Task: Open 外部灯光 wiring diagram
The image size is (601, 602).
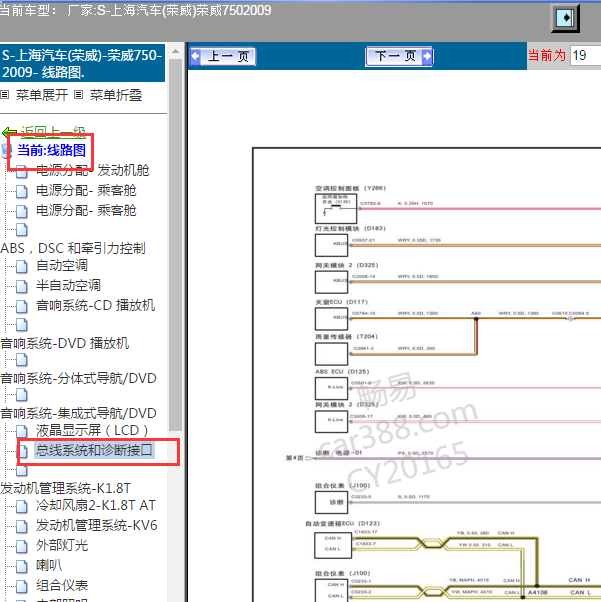Action: (62, 545)
